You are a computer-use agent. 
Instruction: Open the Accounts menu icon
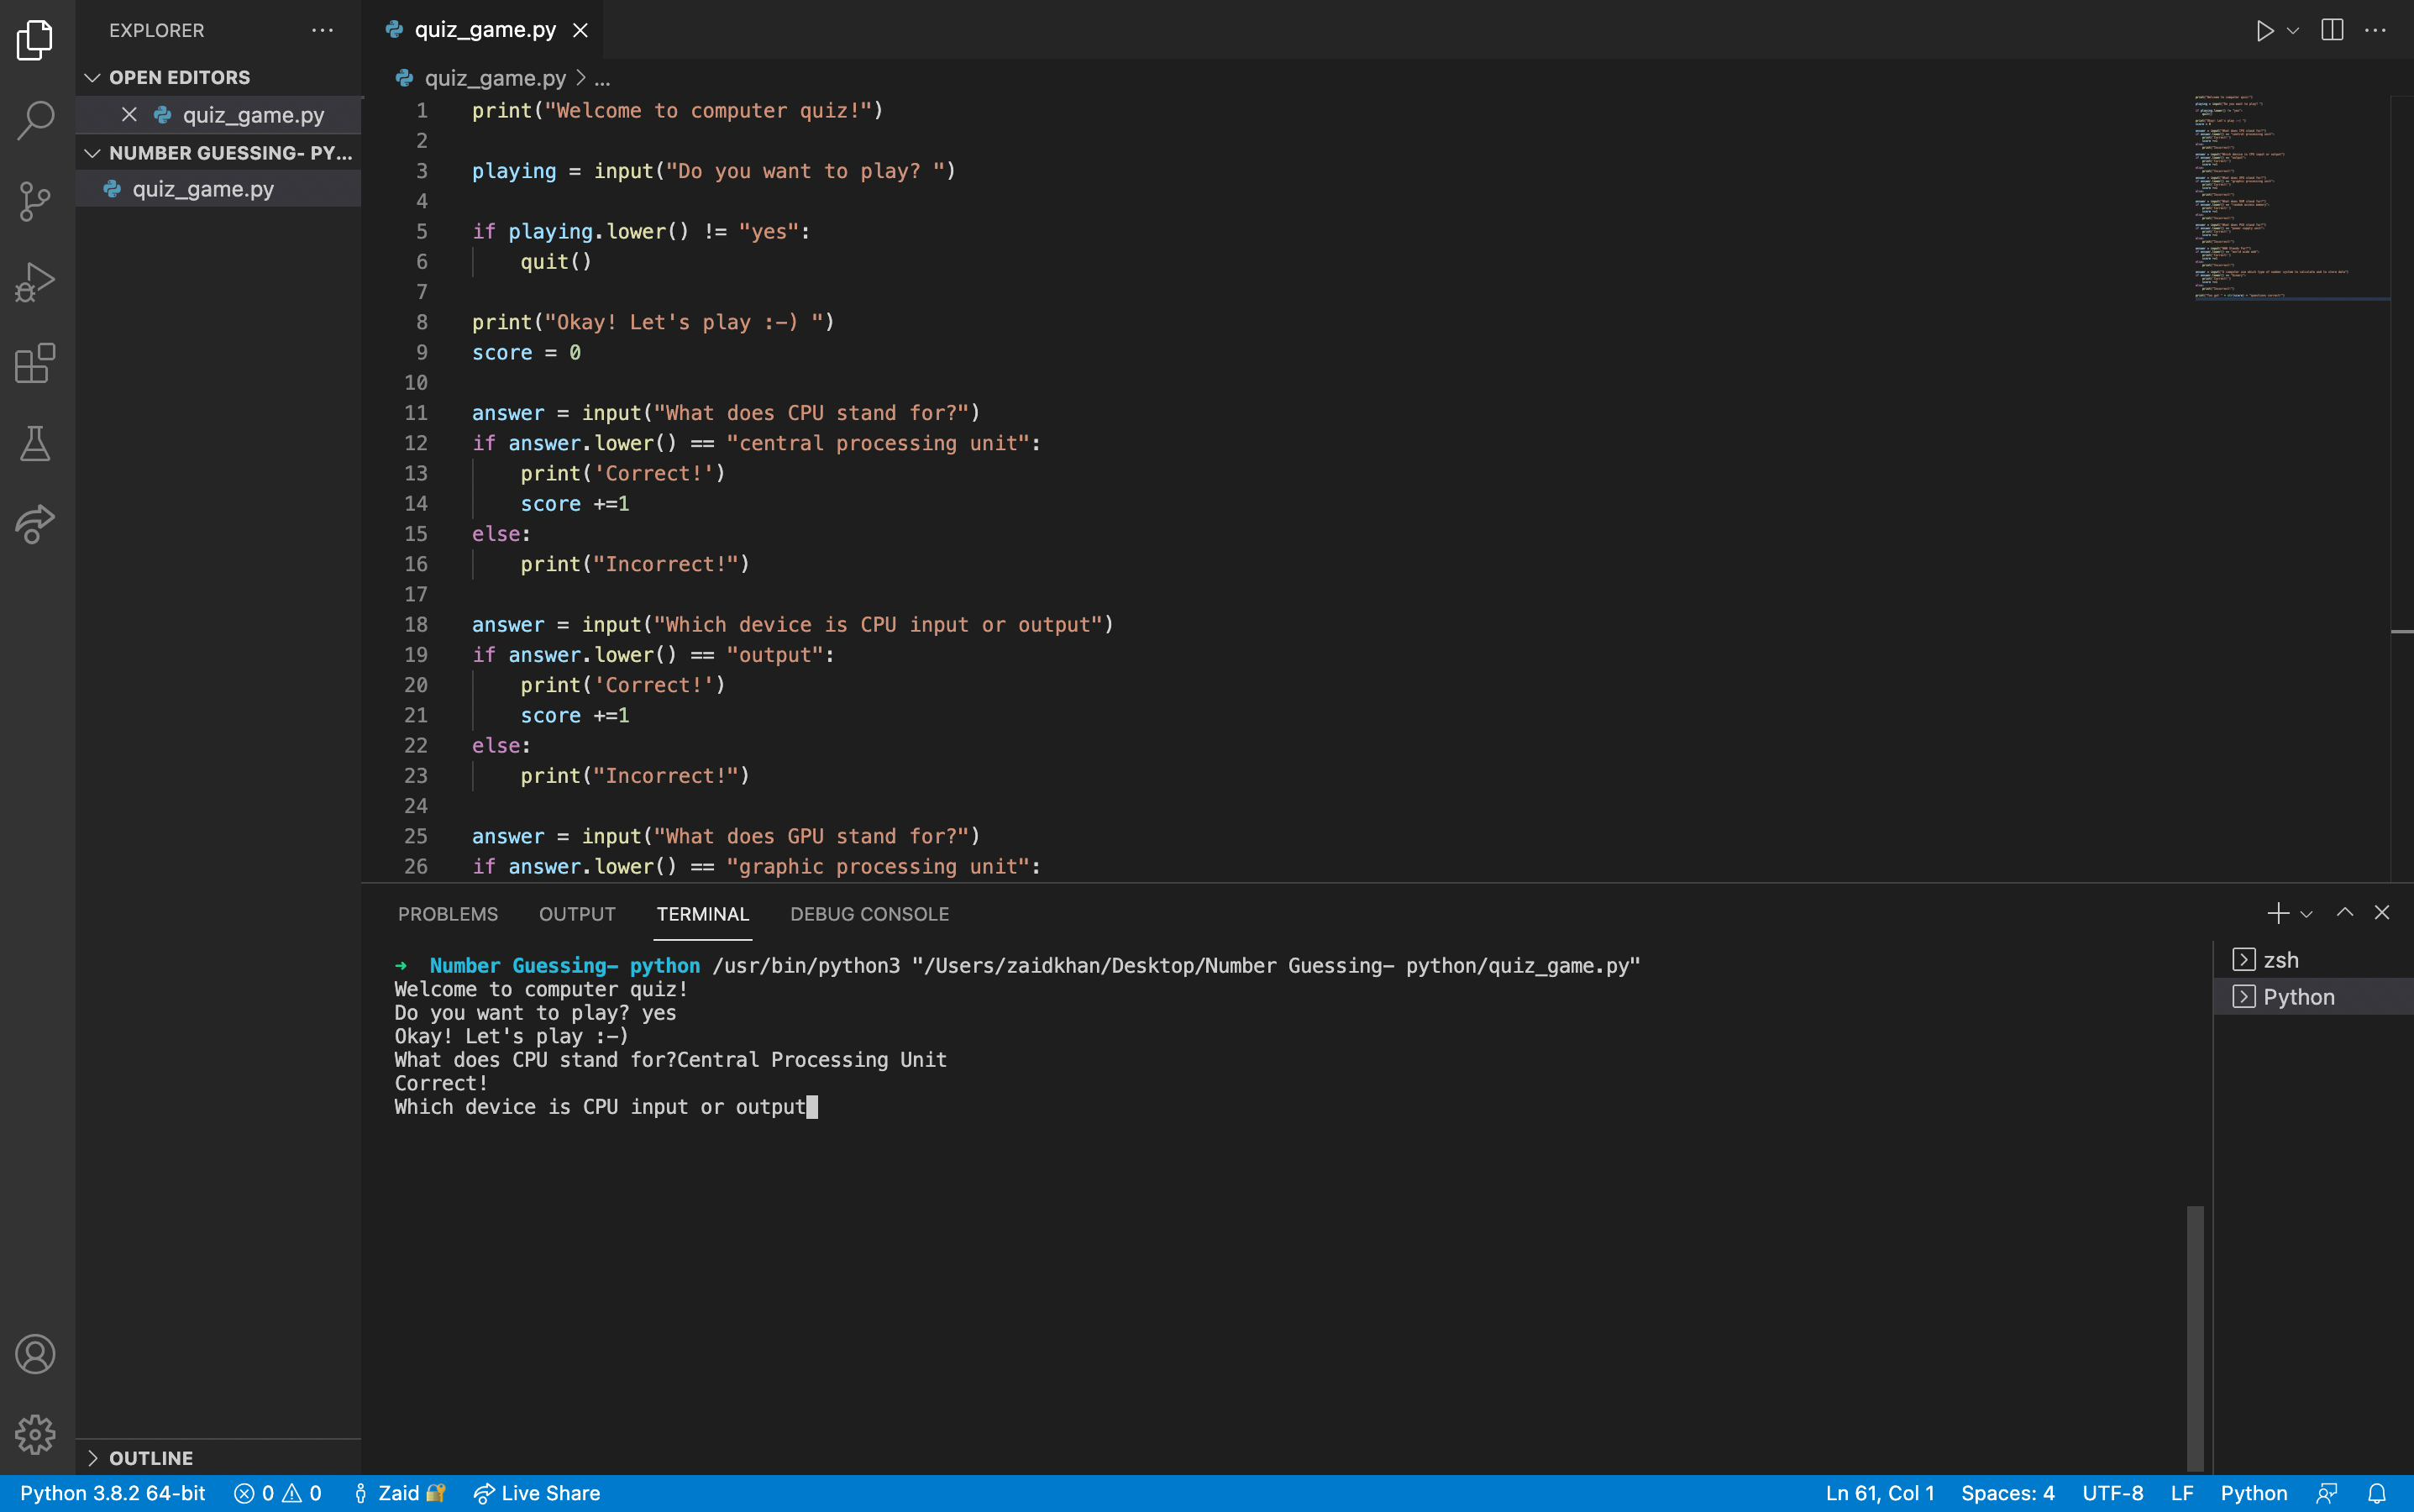pyautogui.click(x=36, y=1354)
